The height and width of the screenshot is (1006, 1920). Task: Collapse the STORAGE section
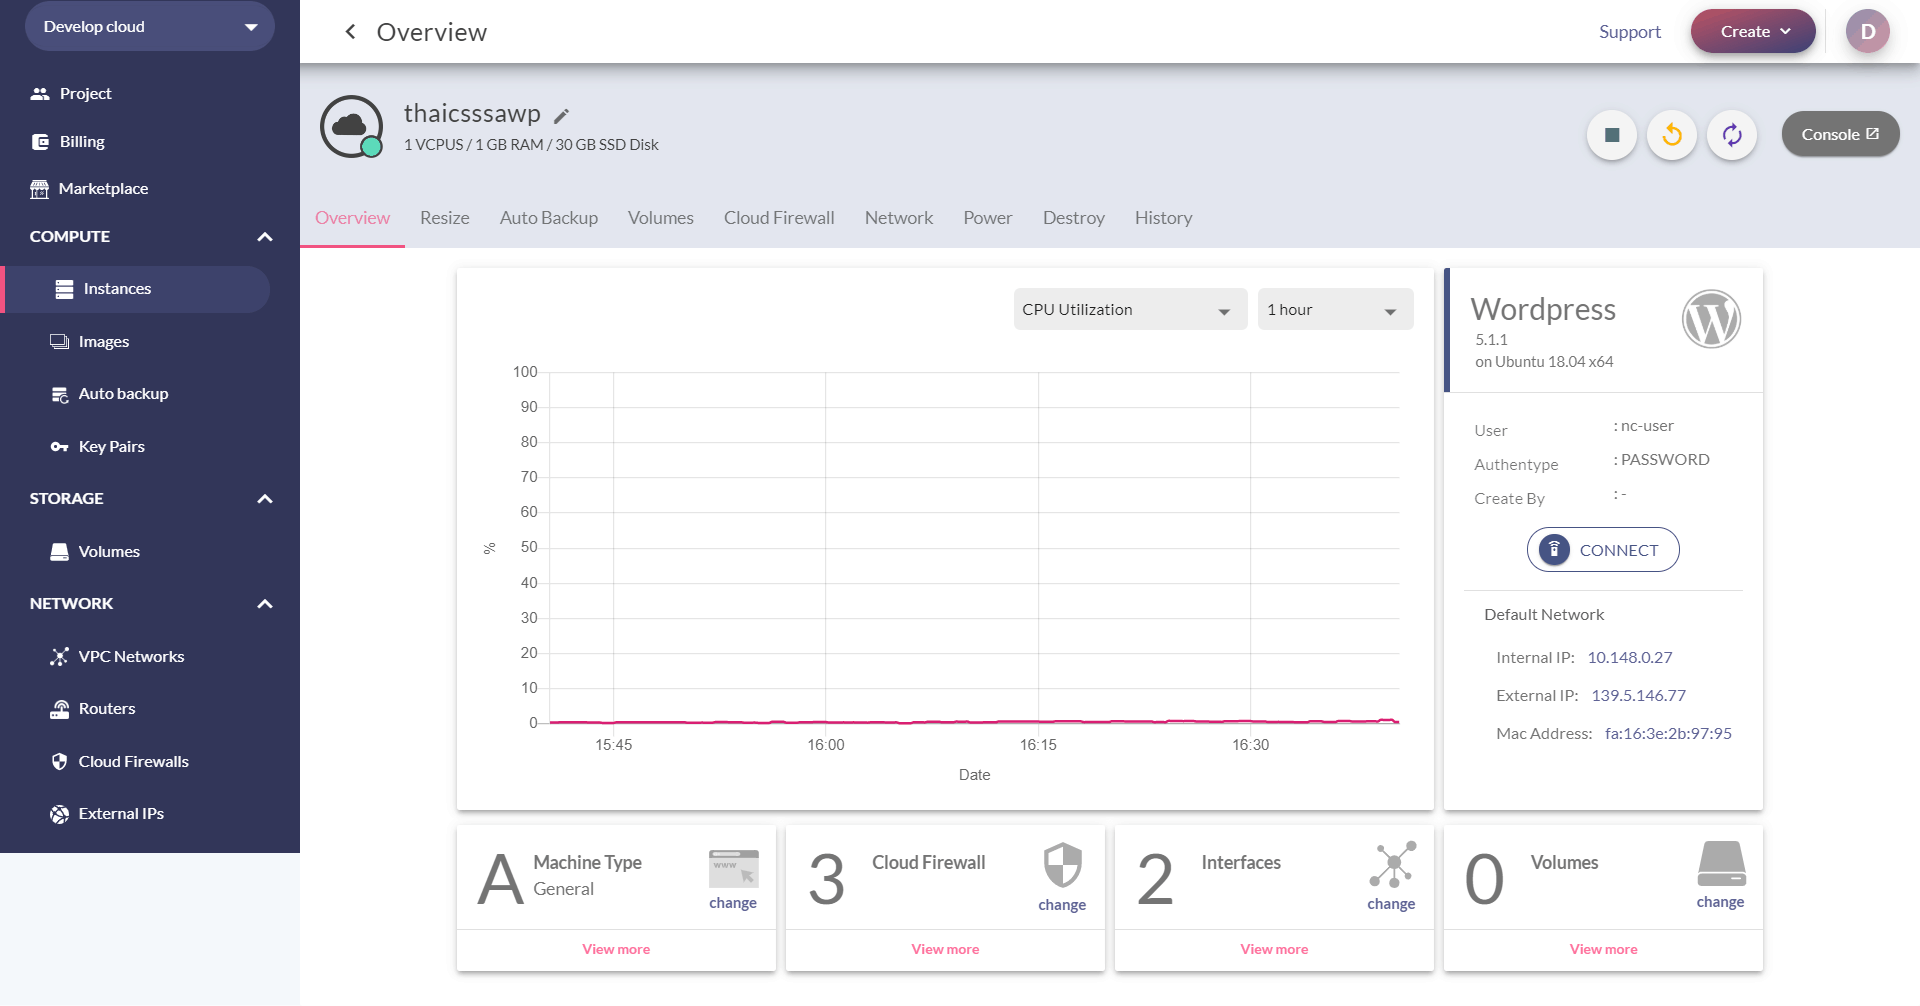click(265, 499)
